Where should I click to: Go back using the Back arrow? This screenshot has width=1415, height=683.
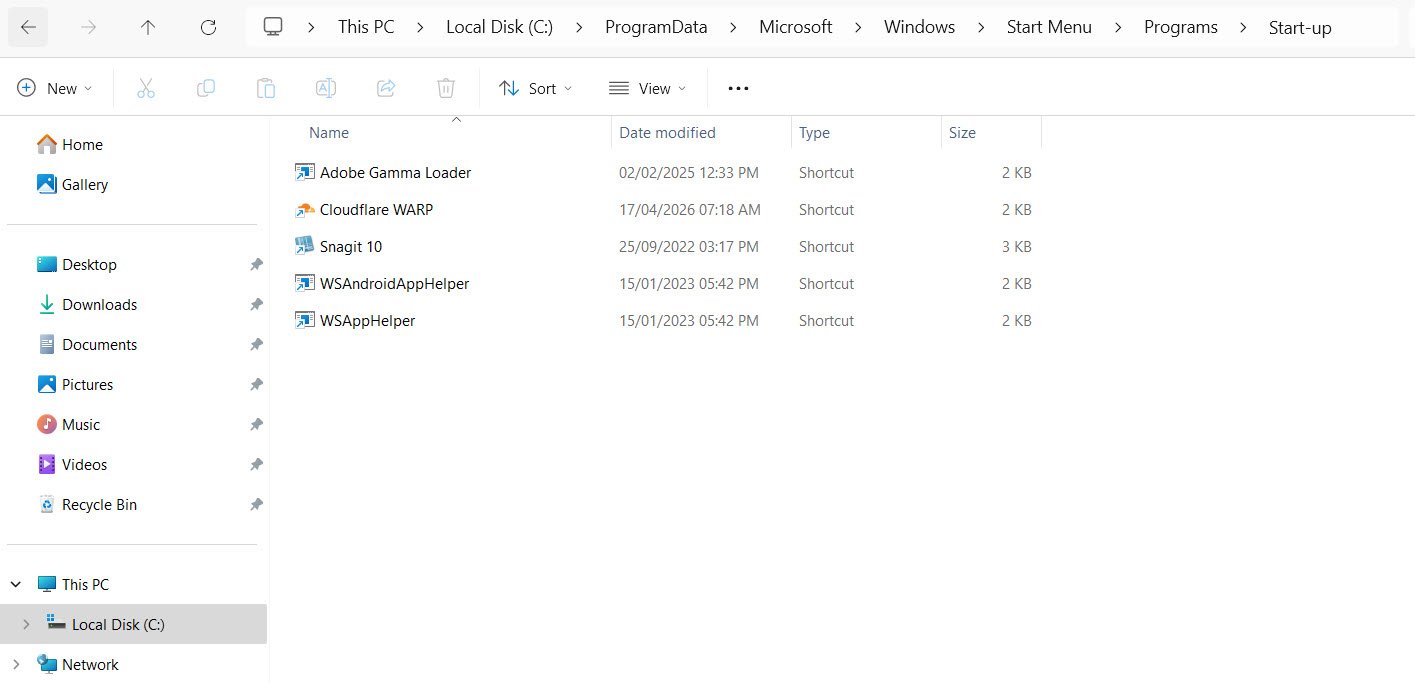(x=28, y=28)
